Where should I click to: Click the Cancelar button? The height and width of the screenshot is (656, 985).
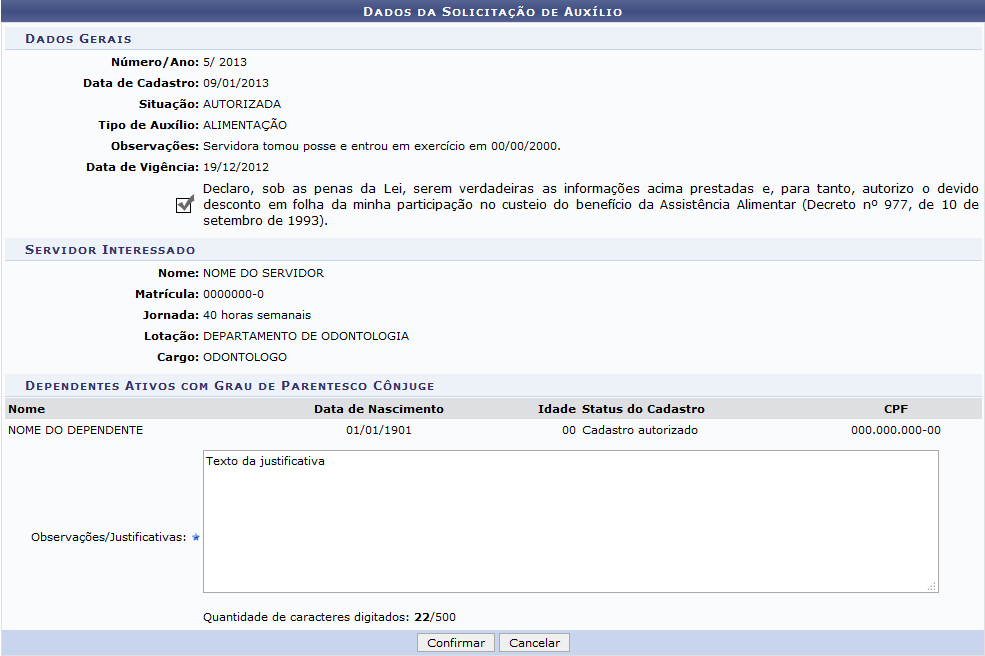point(534,643)
